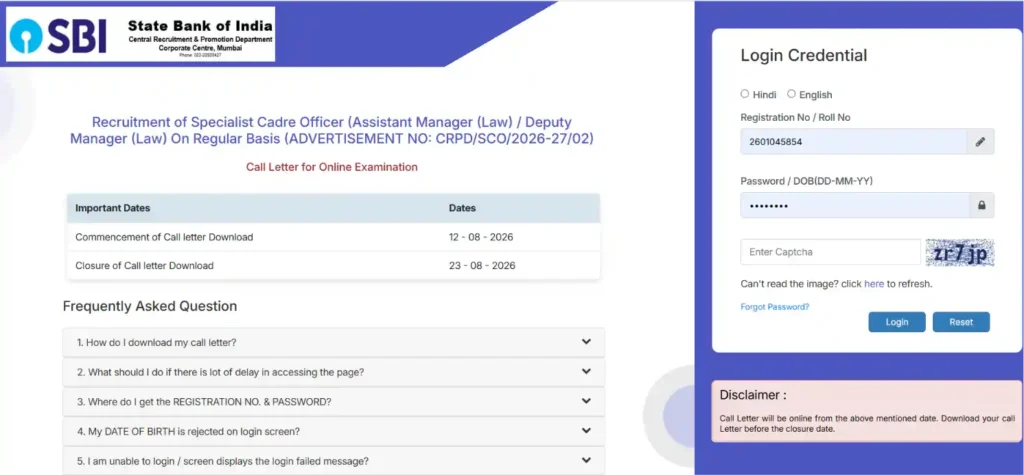Click the Recruitment of Specialist Cadre Officer title
The image size is (1024, 475).
tap(332, 131)
